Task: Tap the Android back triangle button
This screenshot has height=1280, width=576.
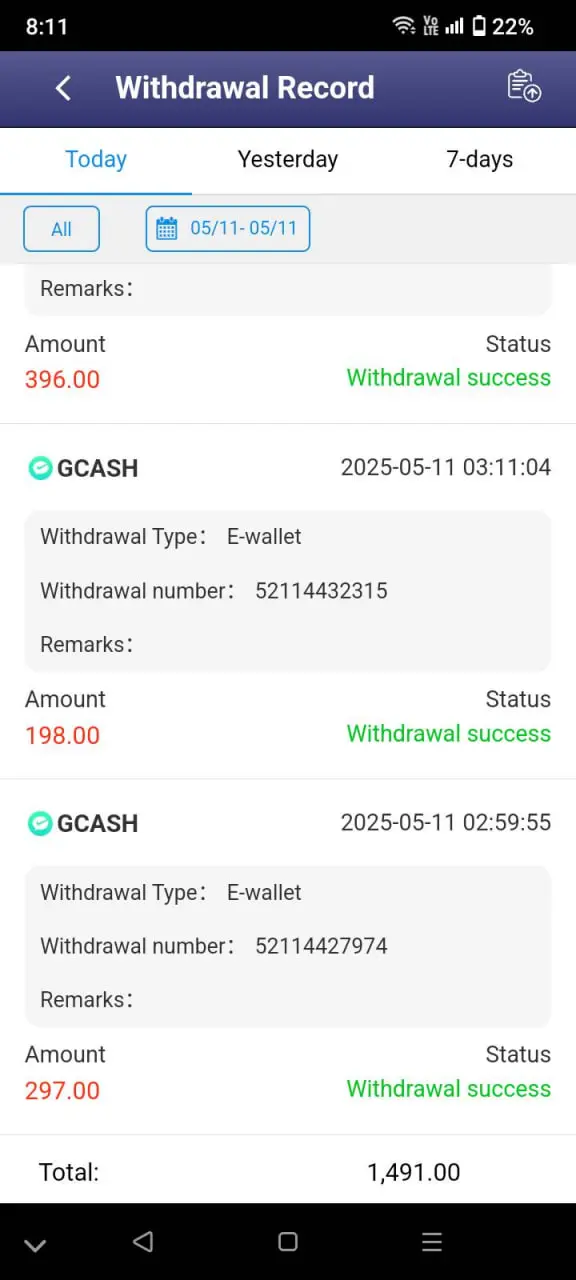Action: (x=143, y=1241)
